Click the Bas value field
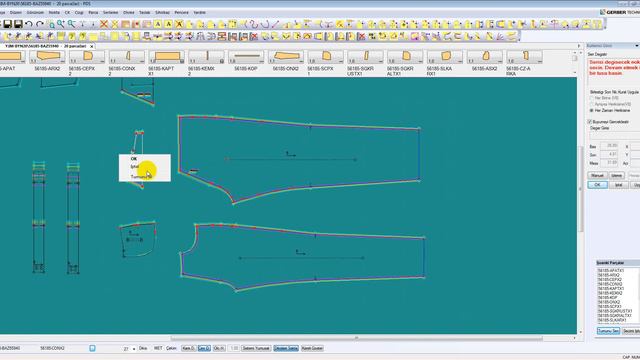The height and width of the screenshot is (360, 640). pyautogui.click(x=609, y=146)
